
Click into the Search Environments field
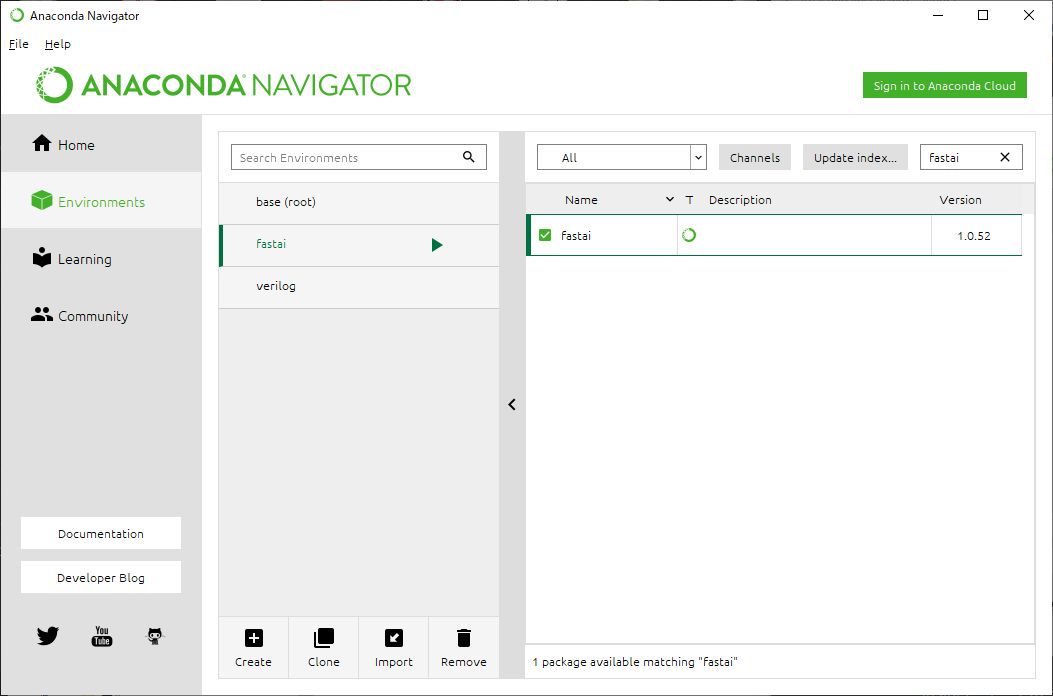click(x=359, y=157)
